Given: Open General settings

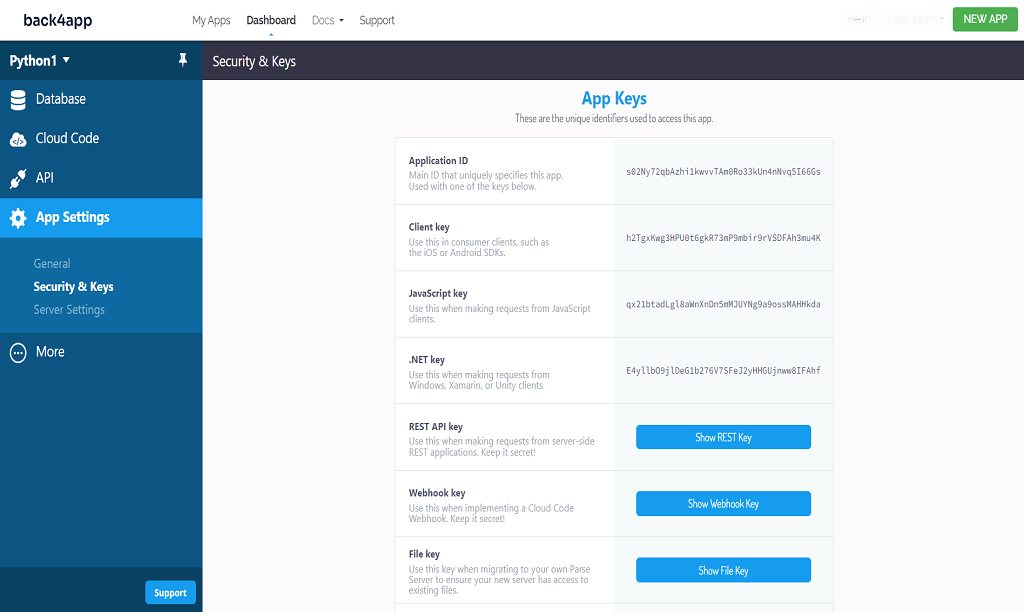Looking at the screenshot, I should (52, 264).
